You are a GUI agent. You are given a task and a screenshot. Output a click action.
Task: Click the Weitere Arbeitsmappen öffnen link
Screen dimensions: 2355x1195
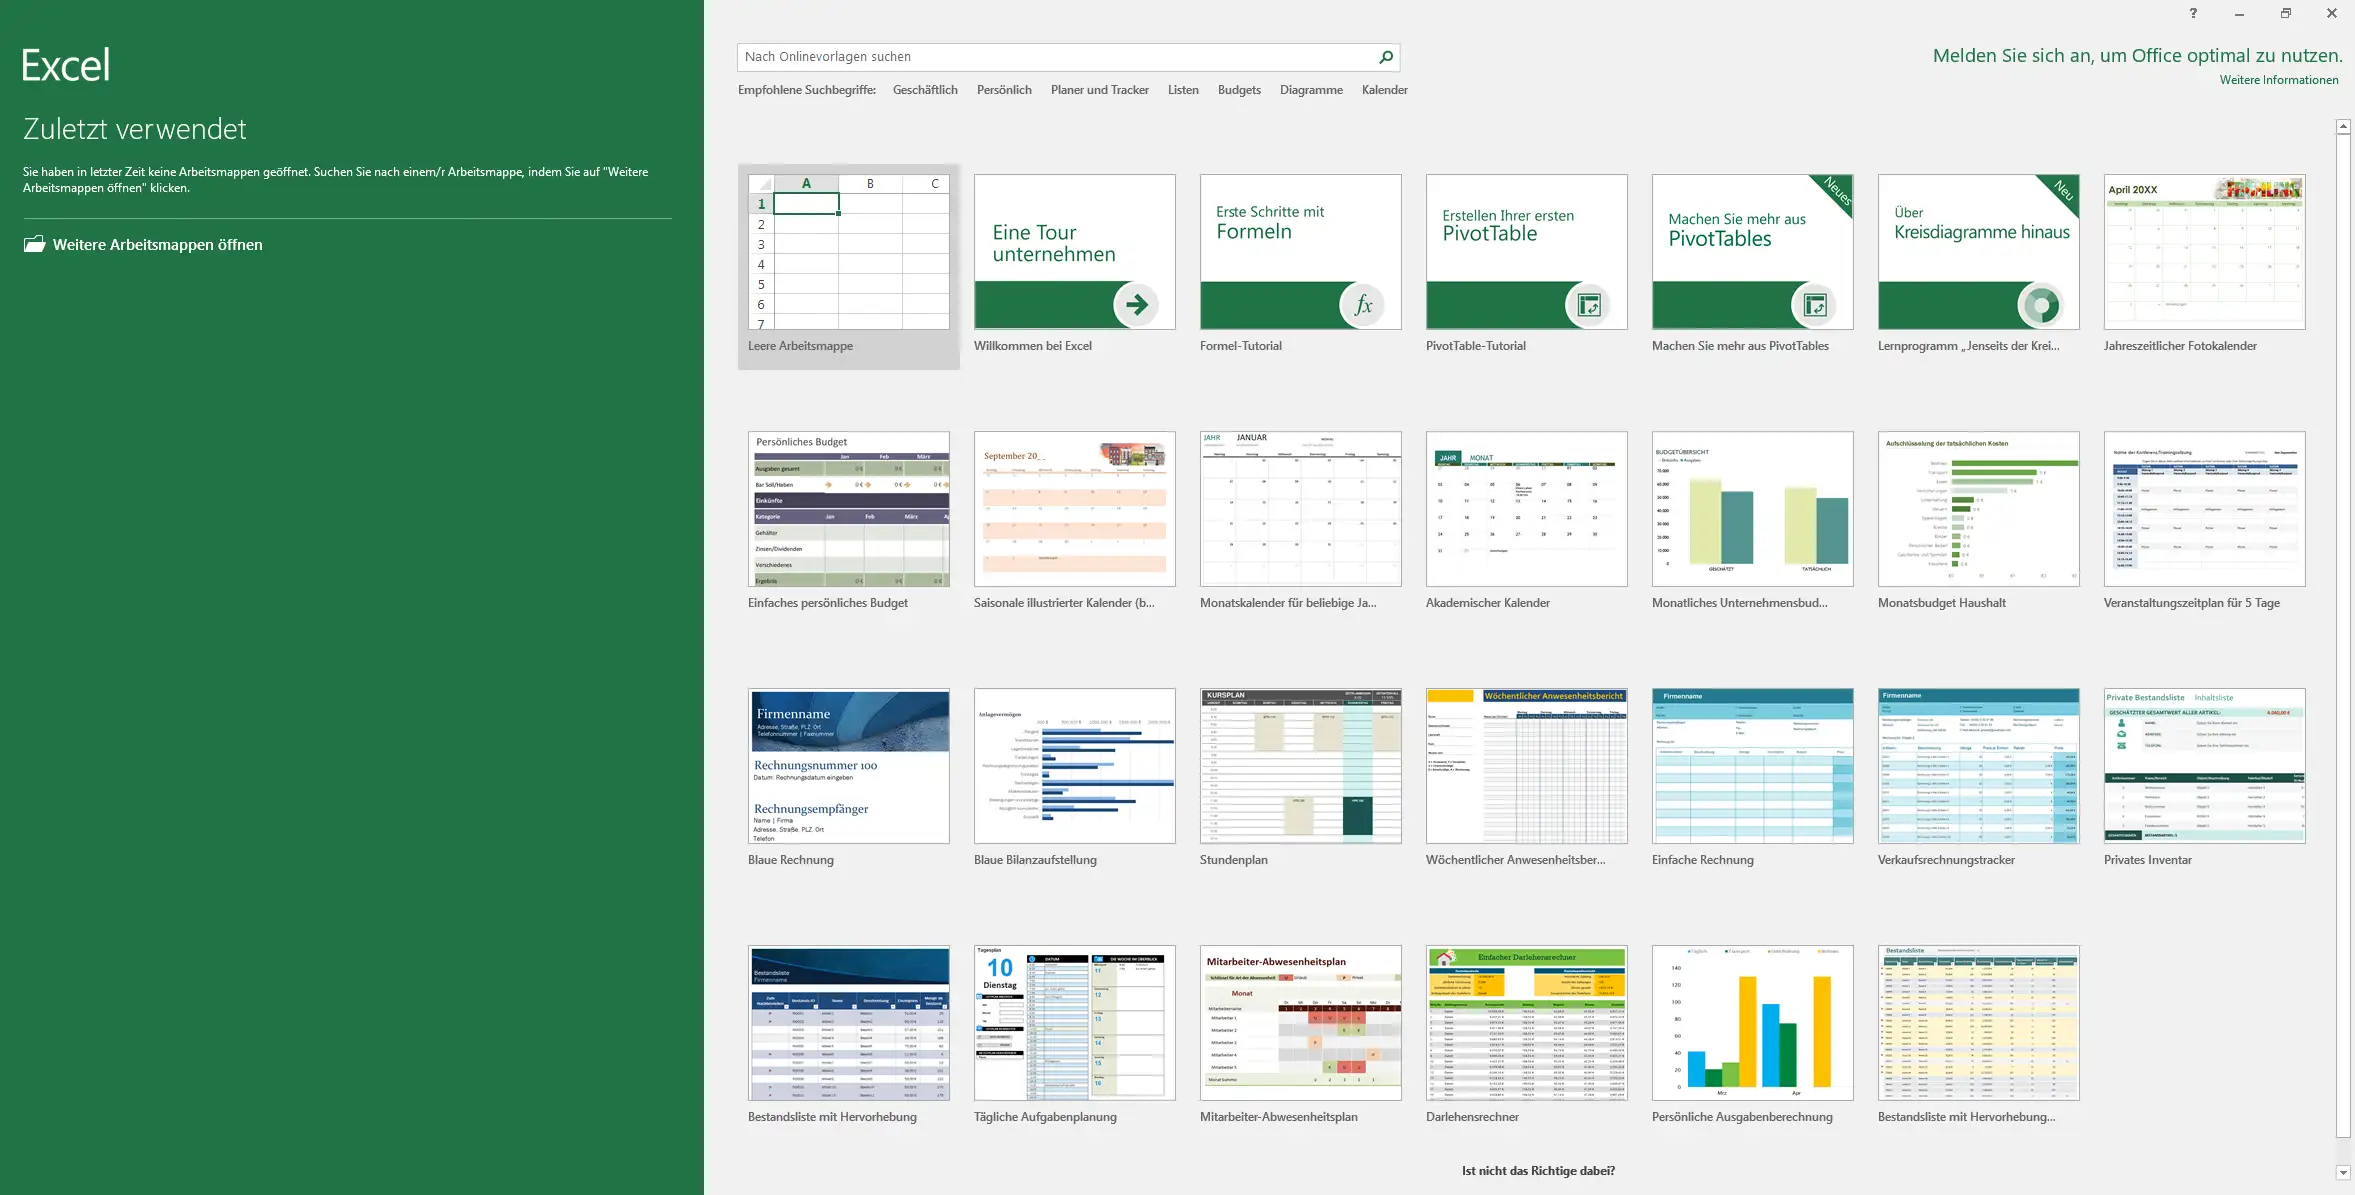pos(157,245)
